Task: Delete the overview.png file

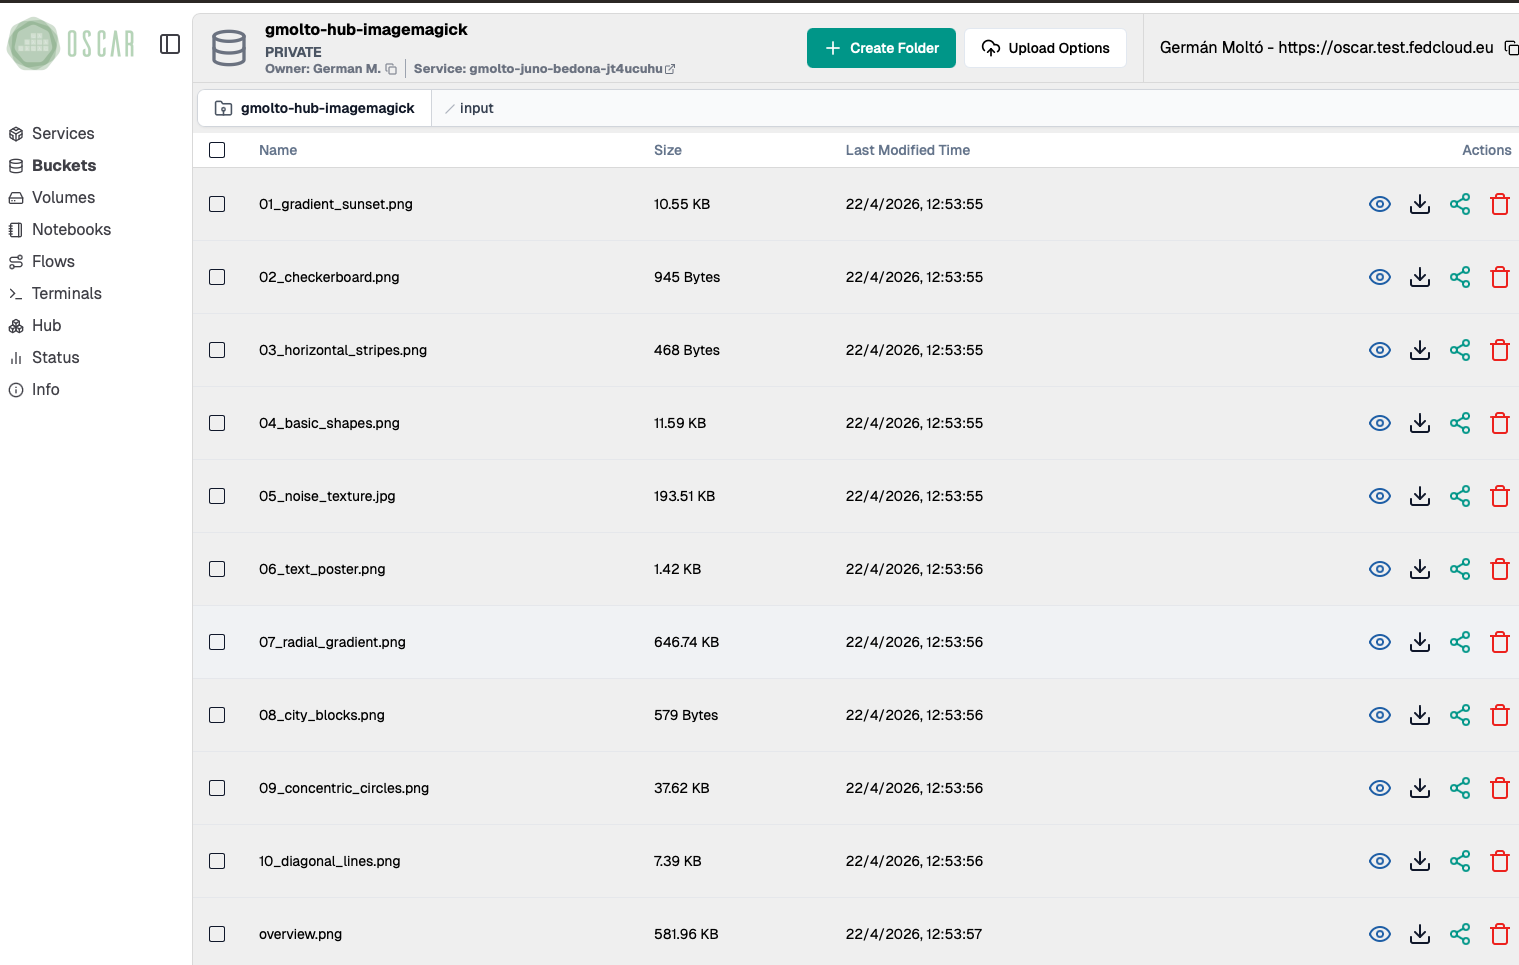Action: tap(1499, 934)
